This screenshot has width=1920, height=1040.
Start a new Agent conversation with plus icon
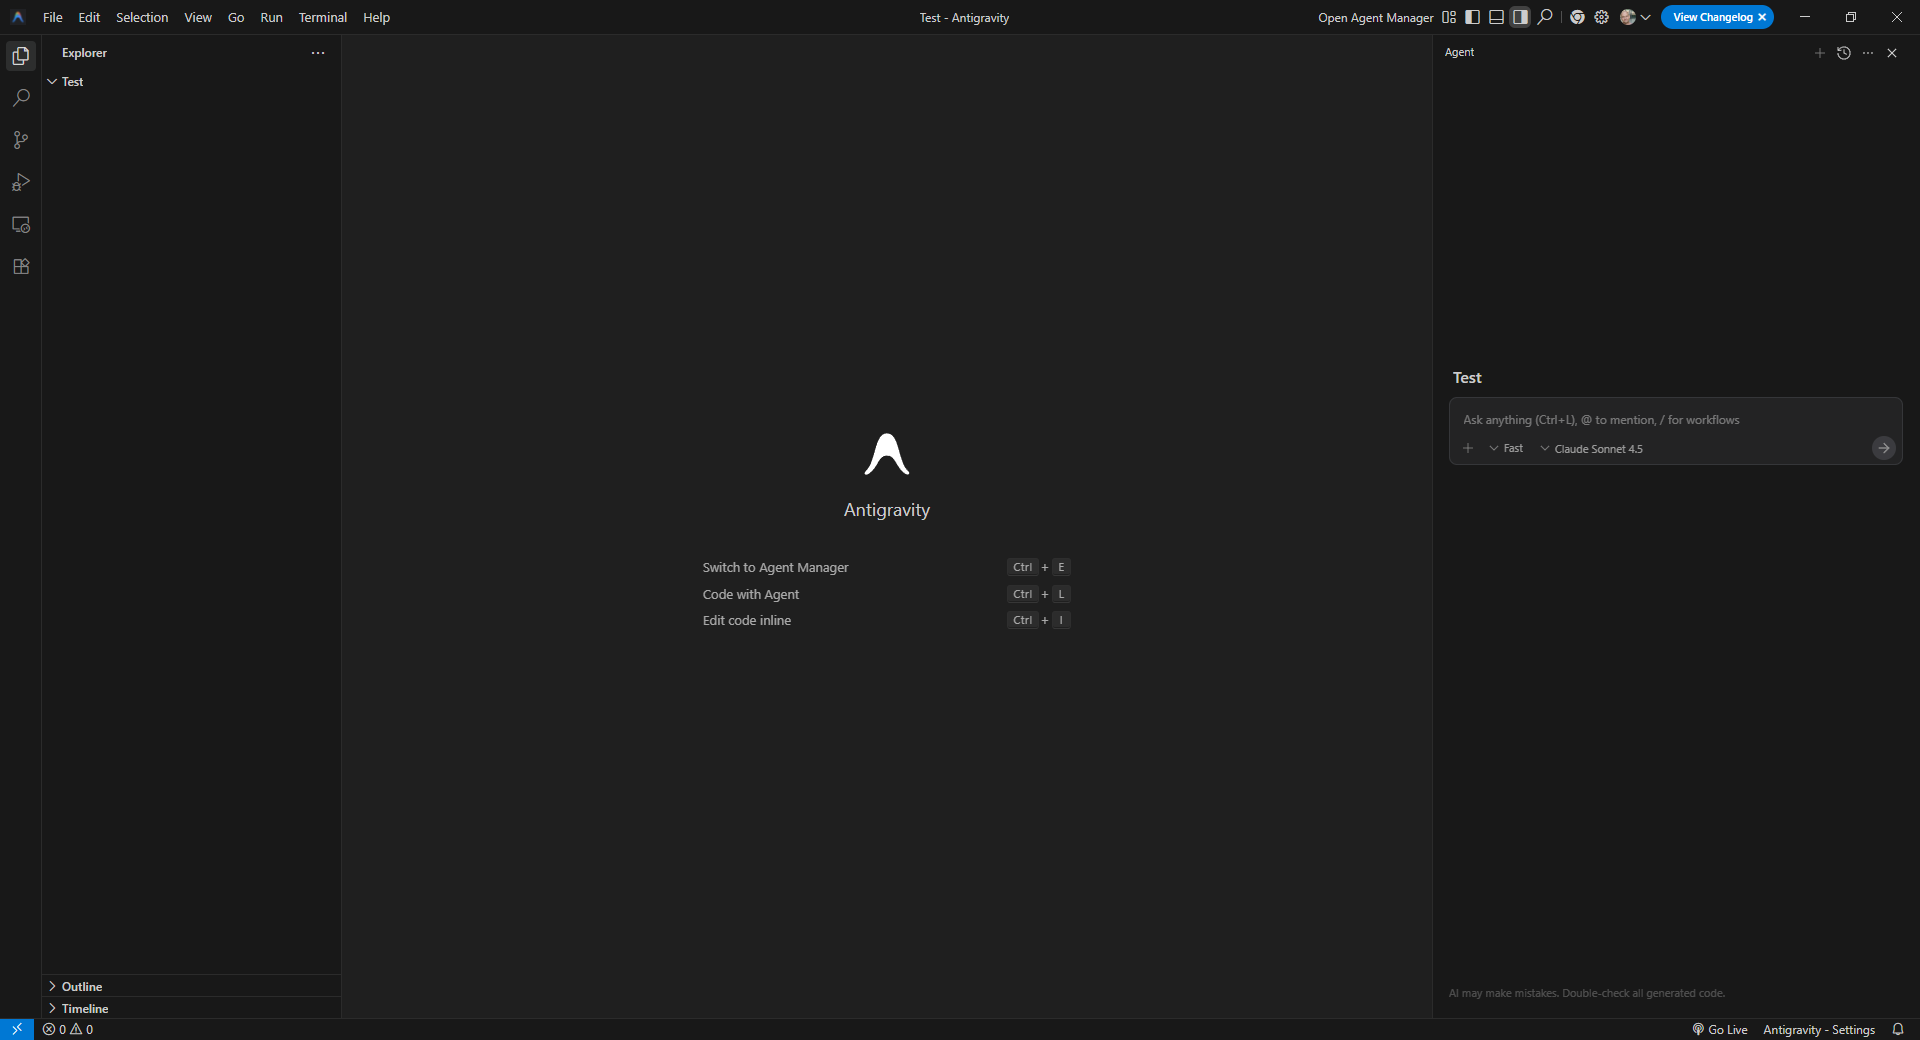tap(1820, 53)
